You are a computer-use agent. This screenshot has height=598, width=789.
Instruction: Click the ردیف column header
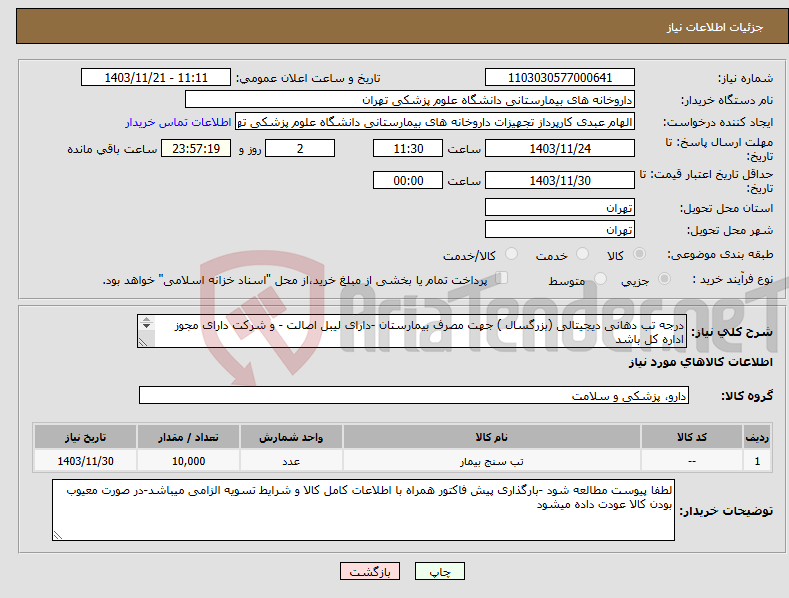point(757,437)
